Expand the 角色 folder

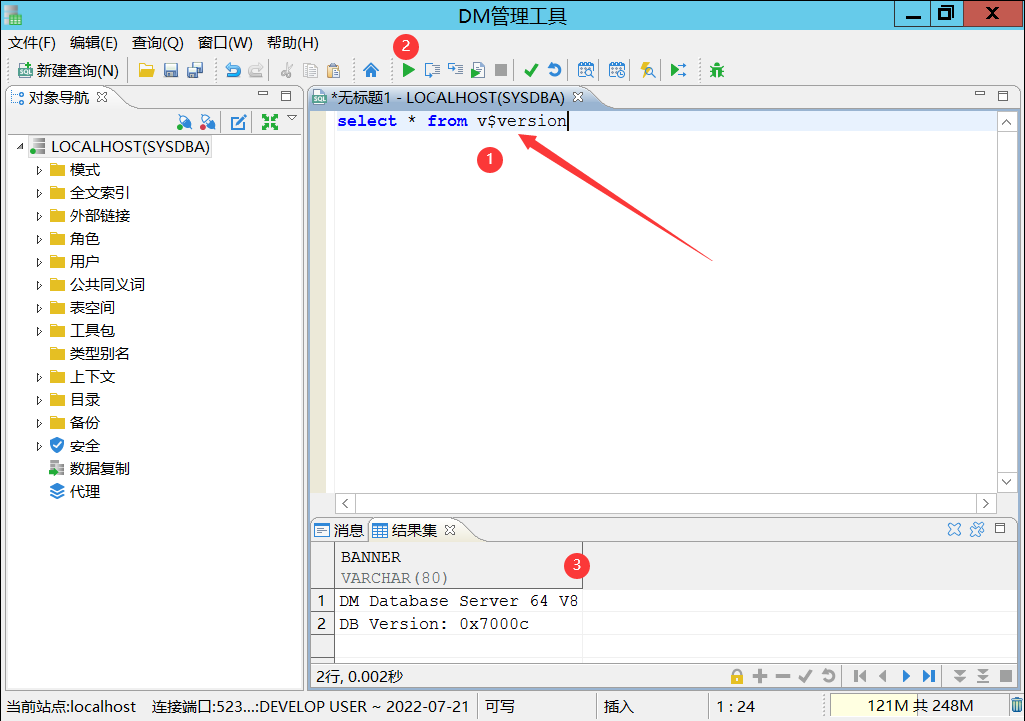coord(39,239)
